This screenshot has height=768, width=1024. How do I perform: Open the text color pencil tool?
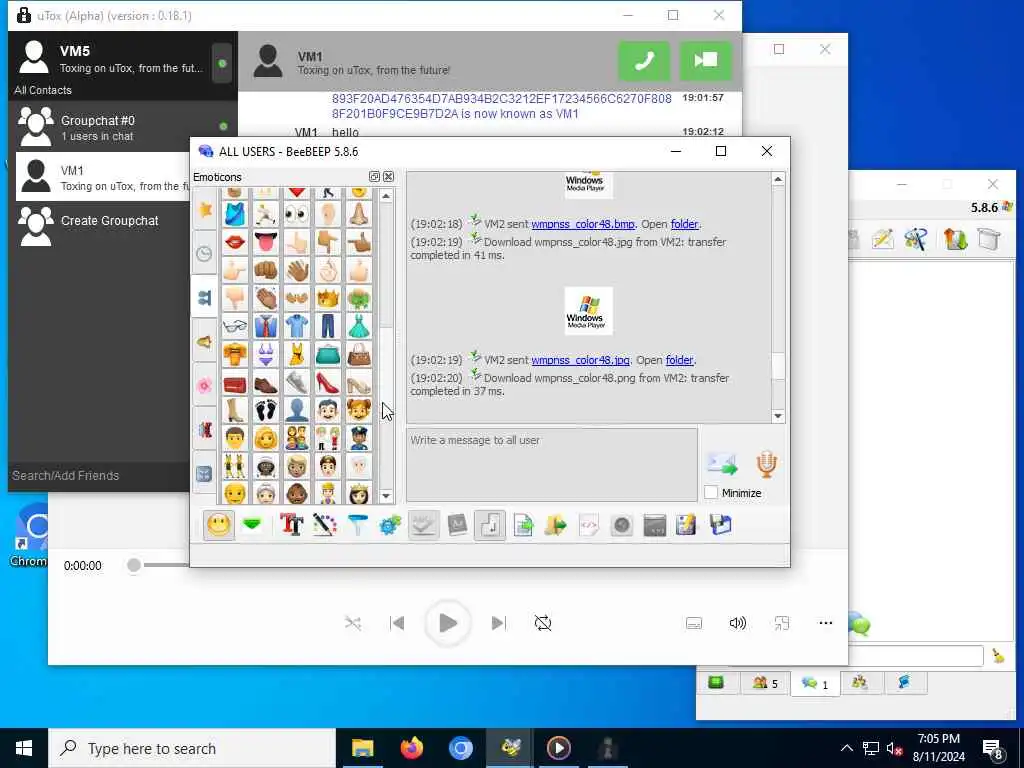pos(324,525)
